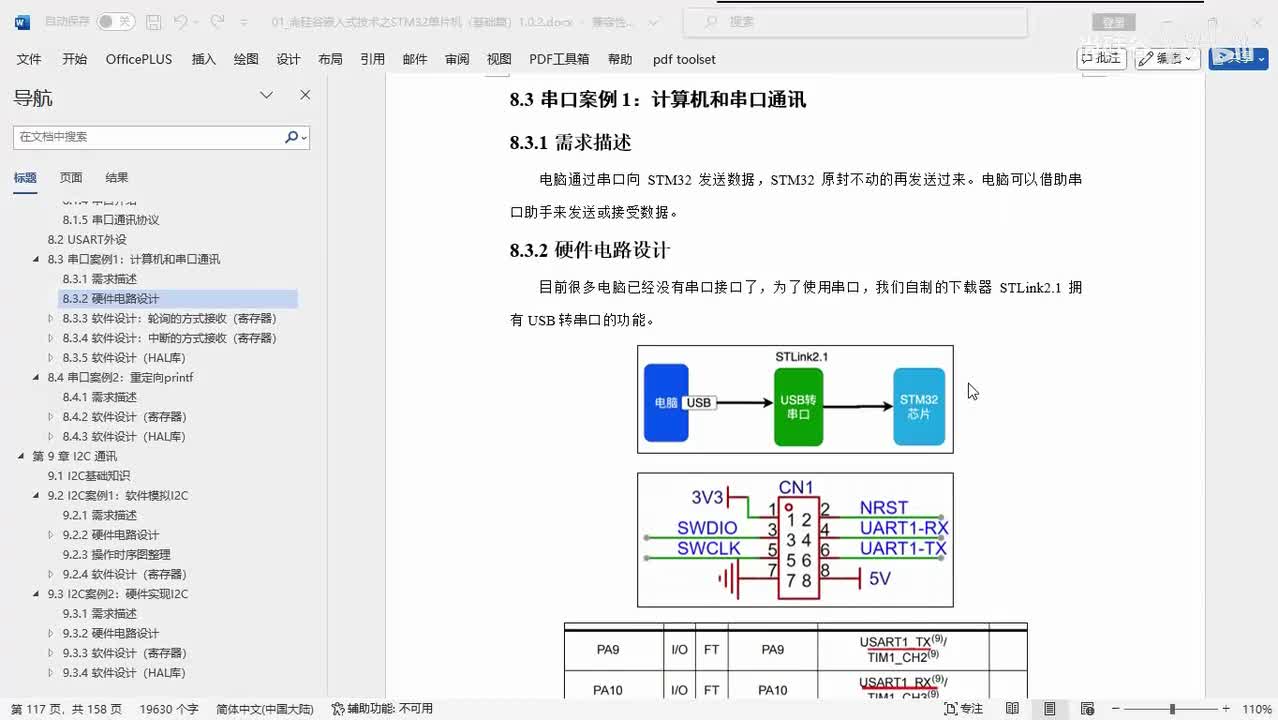Click the Redo arrow icon
The image size is (1278, 720).
(218, 21)
